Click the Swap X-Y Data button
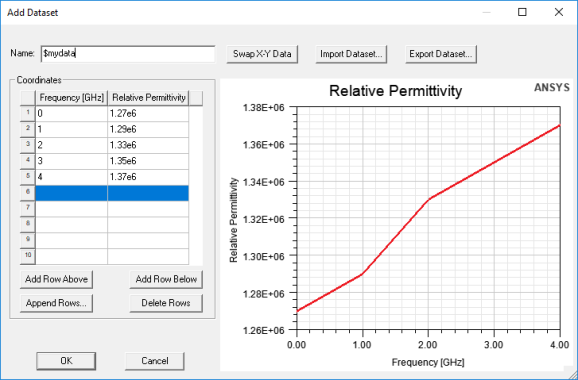Screen dimensions: 578x380 tap(262, 54)
